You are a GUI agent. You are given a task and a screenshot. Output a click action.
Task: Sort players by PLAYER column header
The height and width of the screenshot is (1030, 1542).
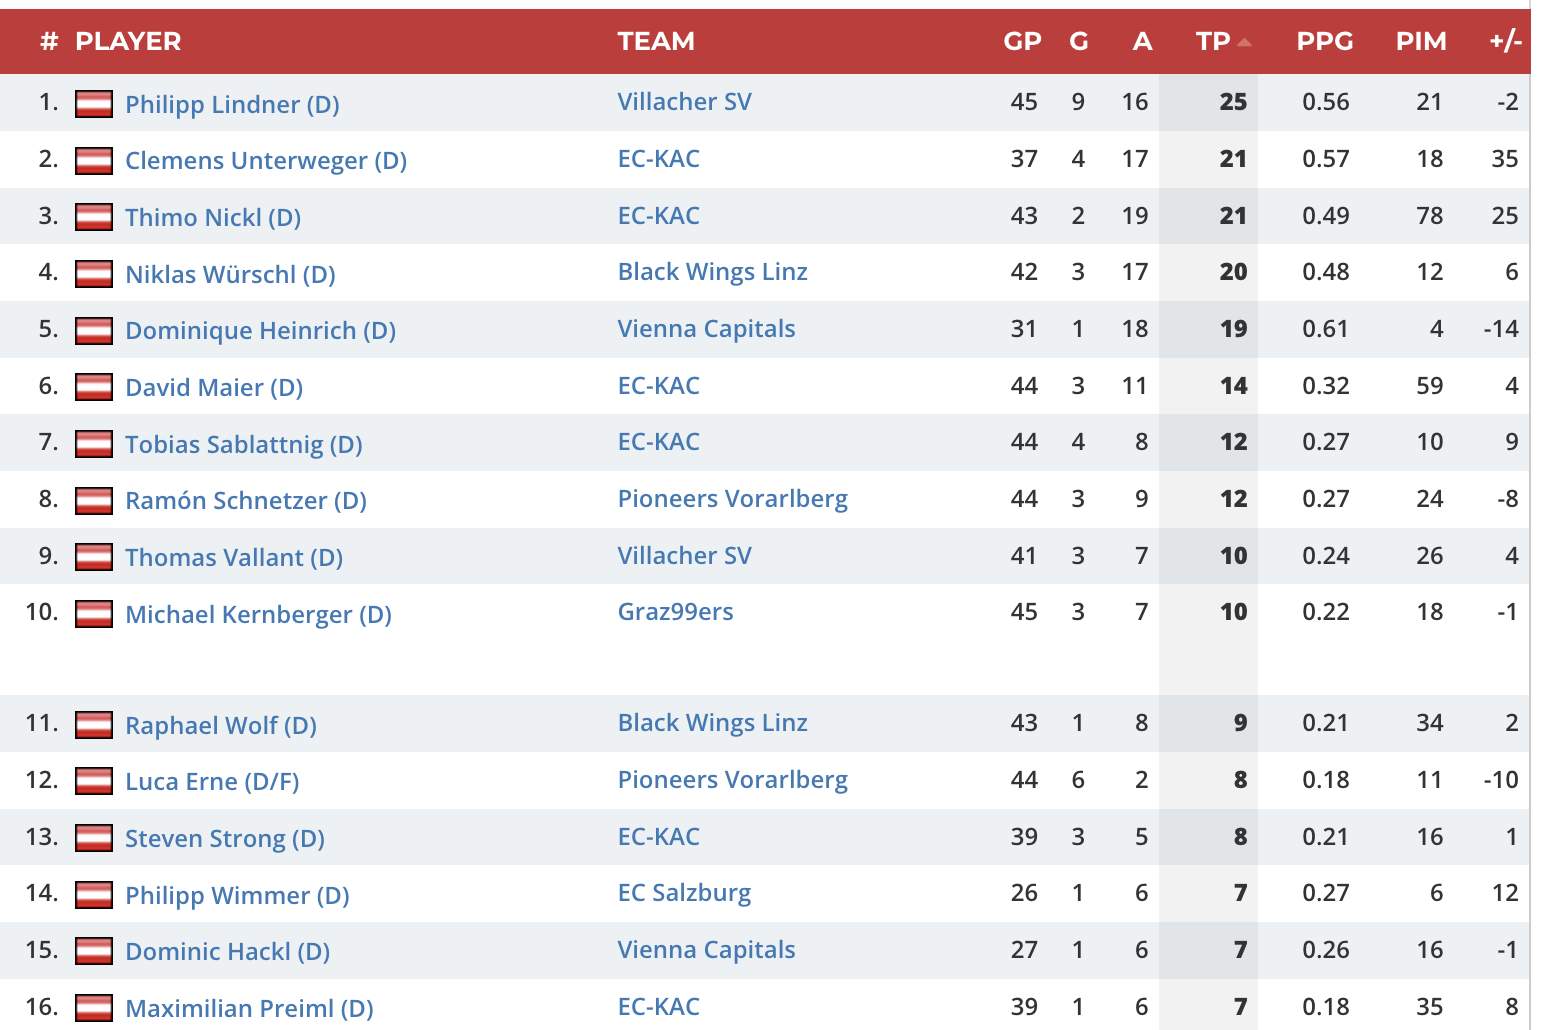(x=128, y=42)
